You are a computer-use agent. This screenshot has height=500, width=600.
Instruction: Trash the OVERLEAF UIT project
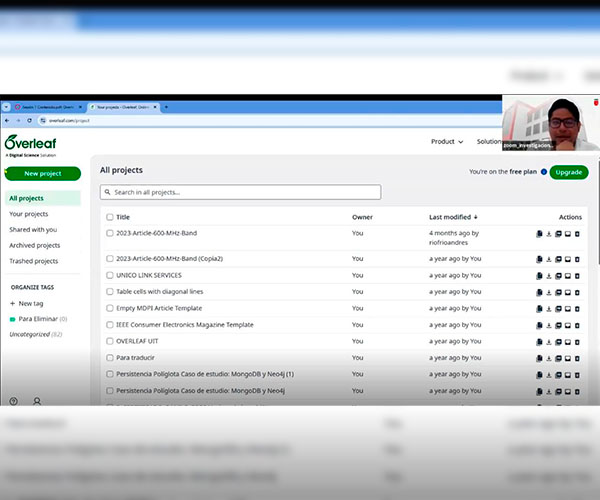[577, 342]
